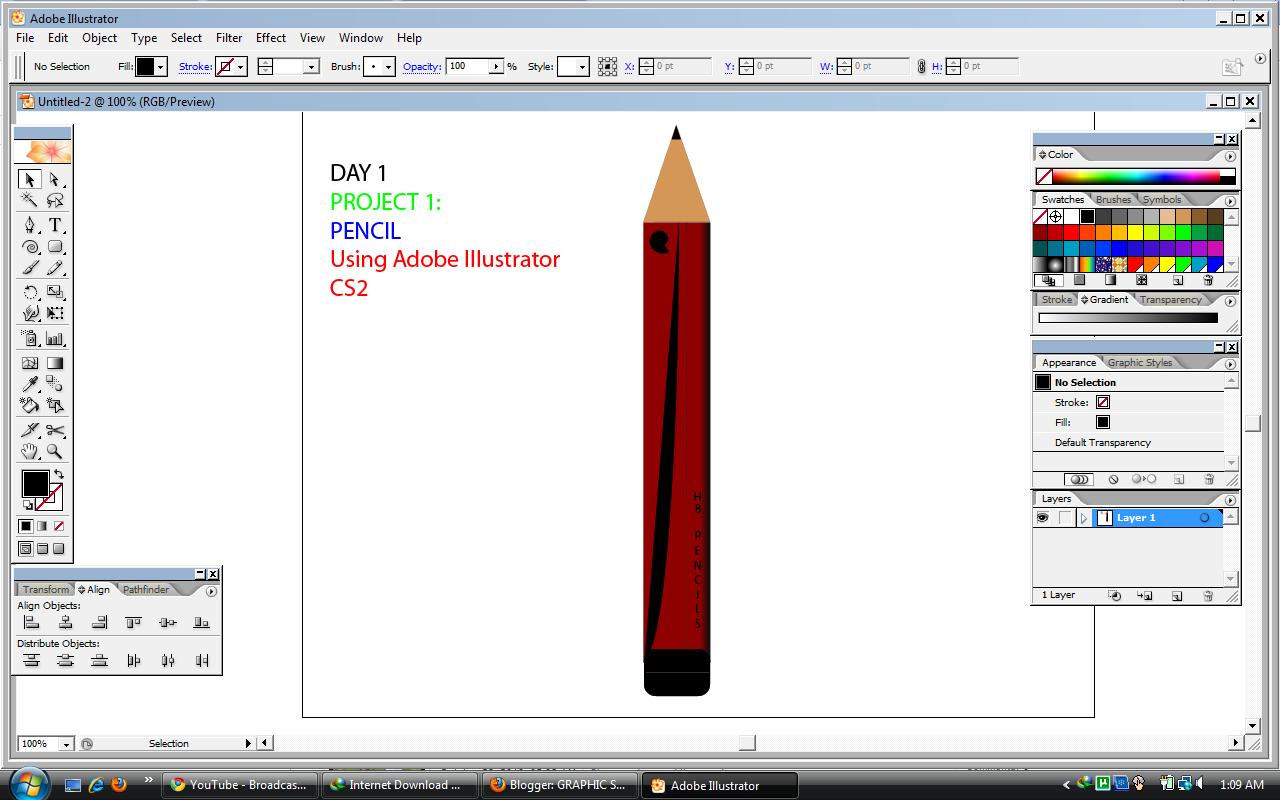This screenshot has height=800, width=1280.
Task: Switch to the Brushes tab
Action: tap(1113, 199)
